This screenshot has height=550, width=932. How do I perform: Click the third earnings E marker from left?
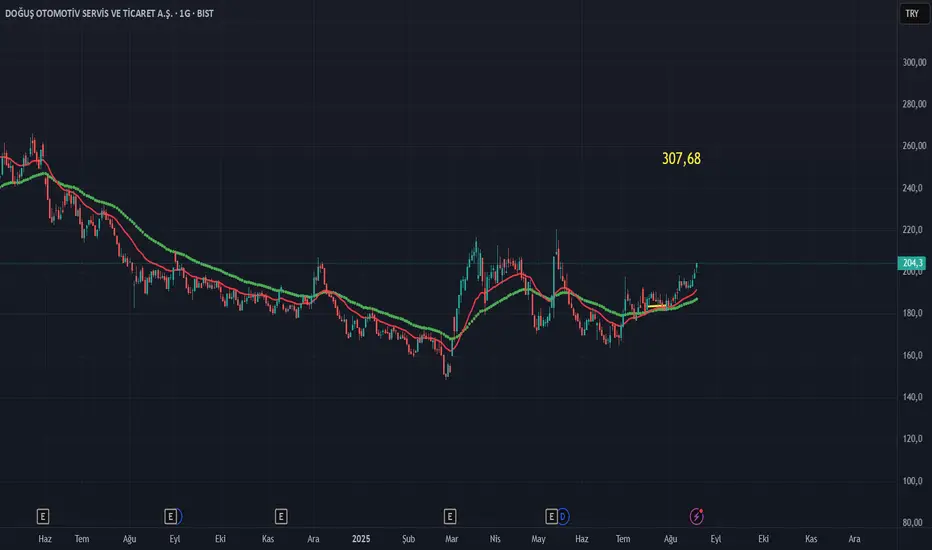click(x=281, y=516)
